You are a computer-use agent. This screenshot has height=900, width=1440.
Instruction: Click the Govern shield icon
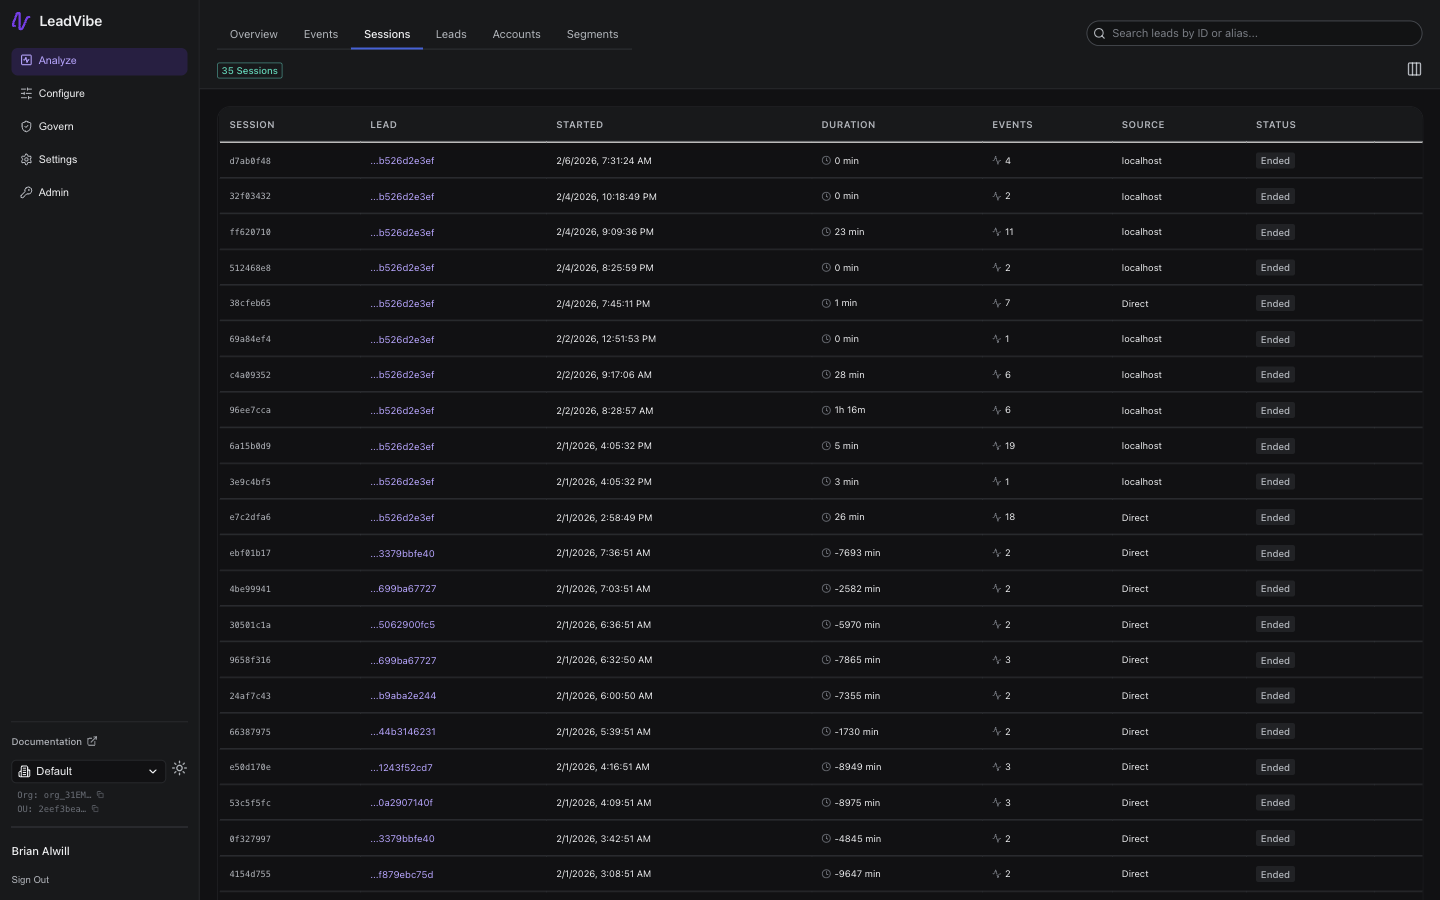point(26,126)
